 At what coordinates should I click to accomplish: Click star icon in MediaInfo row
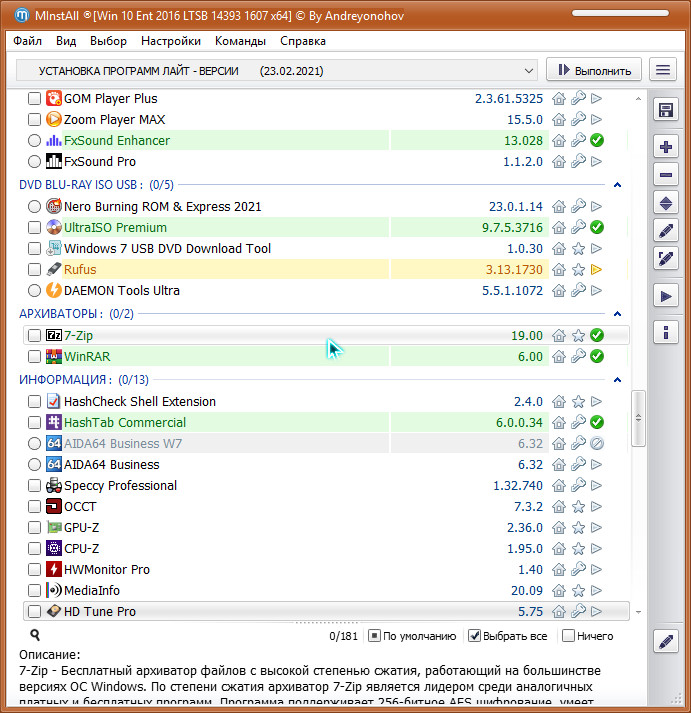(x=578, y=591)
